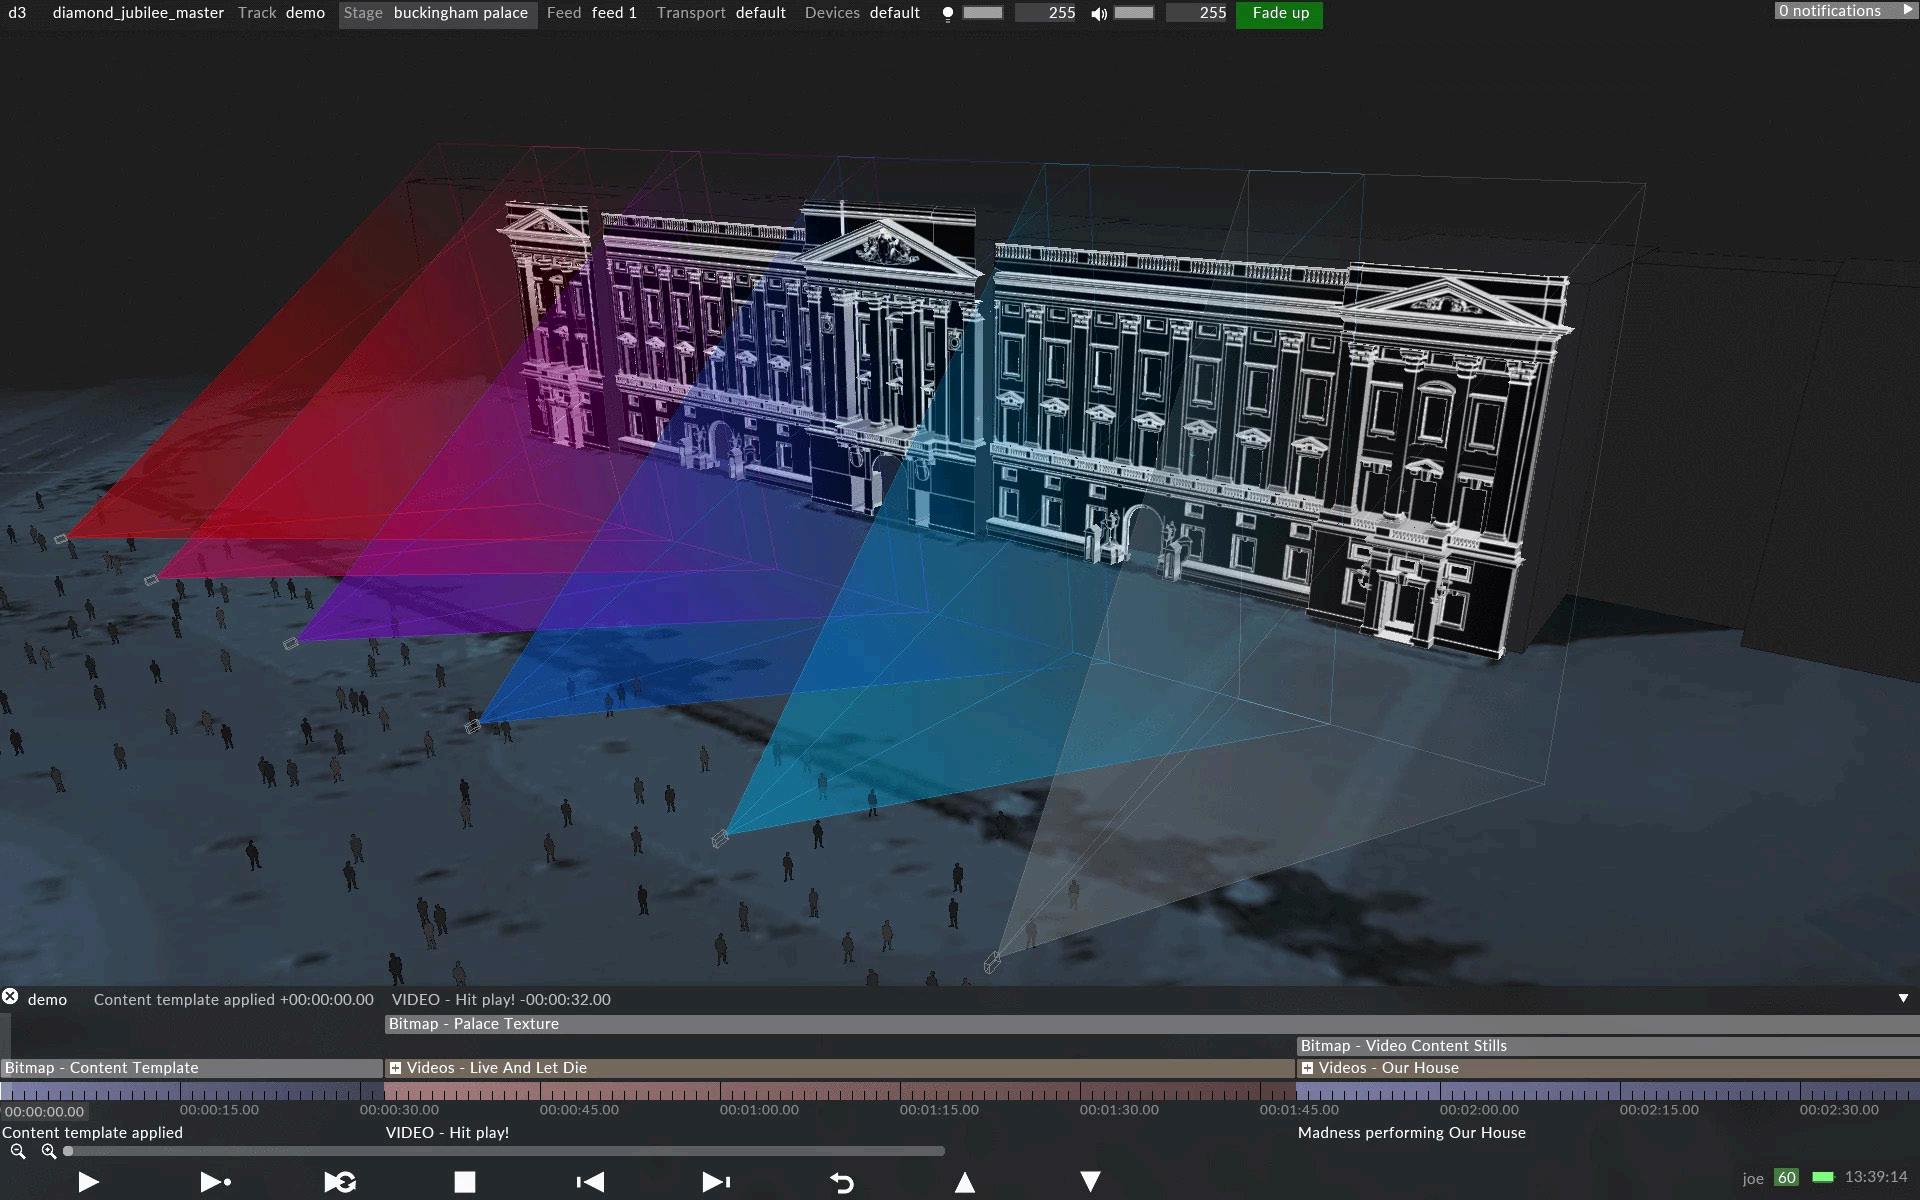
Task: Skip to the next section marker
Action: click(x=716, y=1182)
